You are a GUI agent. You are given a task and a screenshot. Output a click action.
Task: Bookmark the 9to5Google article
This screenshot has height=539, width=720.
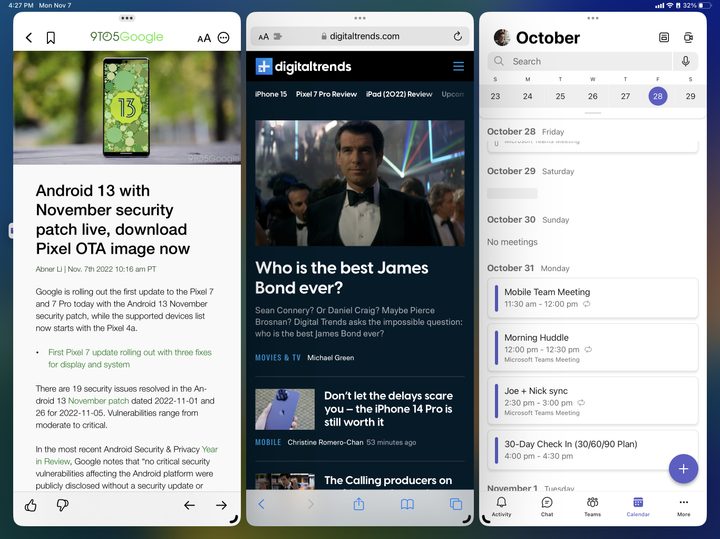click(51, 38)
